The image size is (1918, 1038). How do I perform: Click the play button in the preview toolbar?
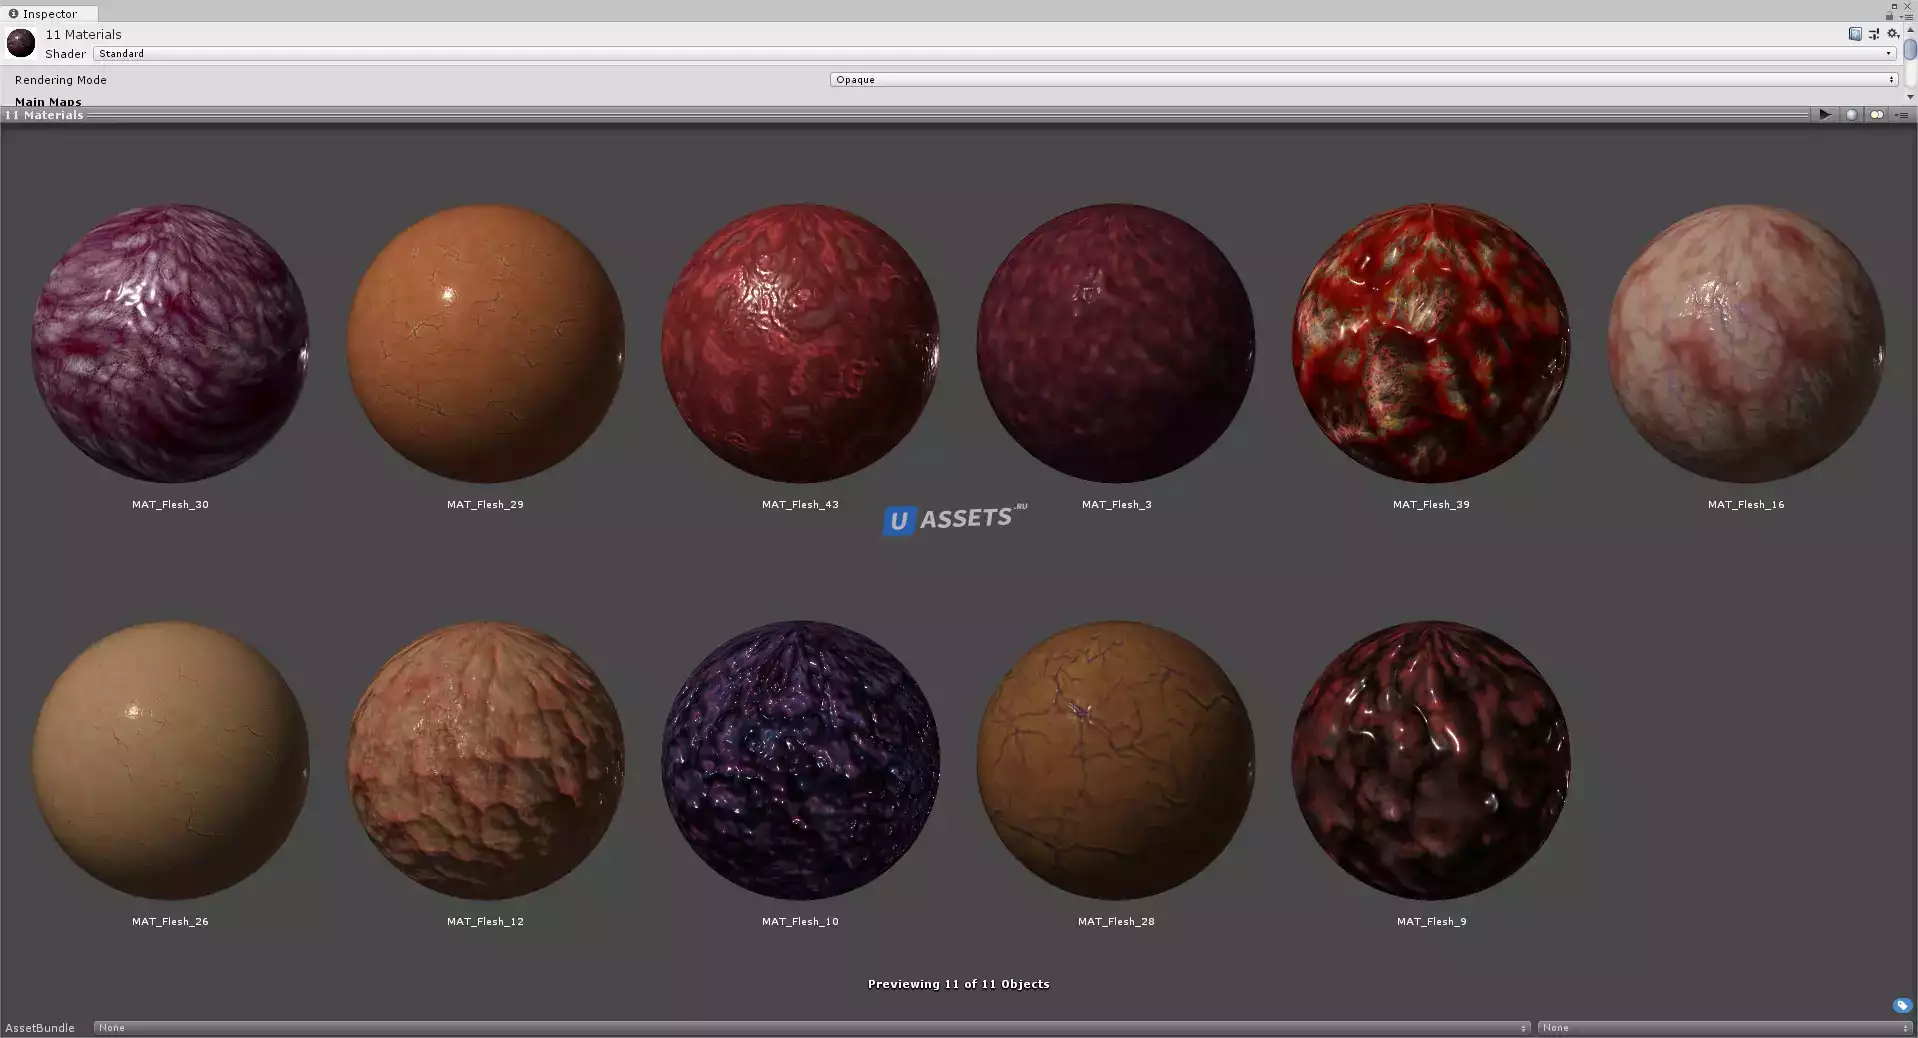click(x=1825, y=115)
